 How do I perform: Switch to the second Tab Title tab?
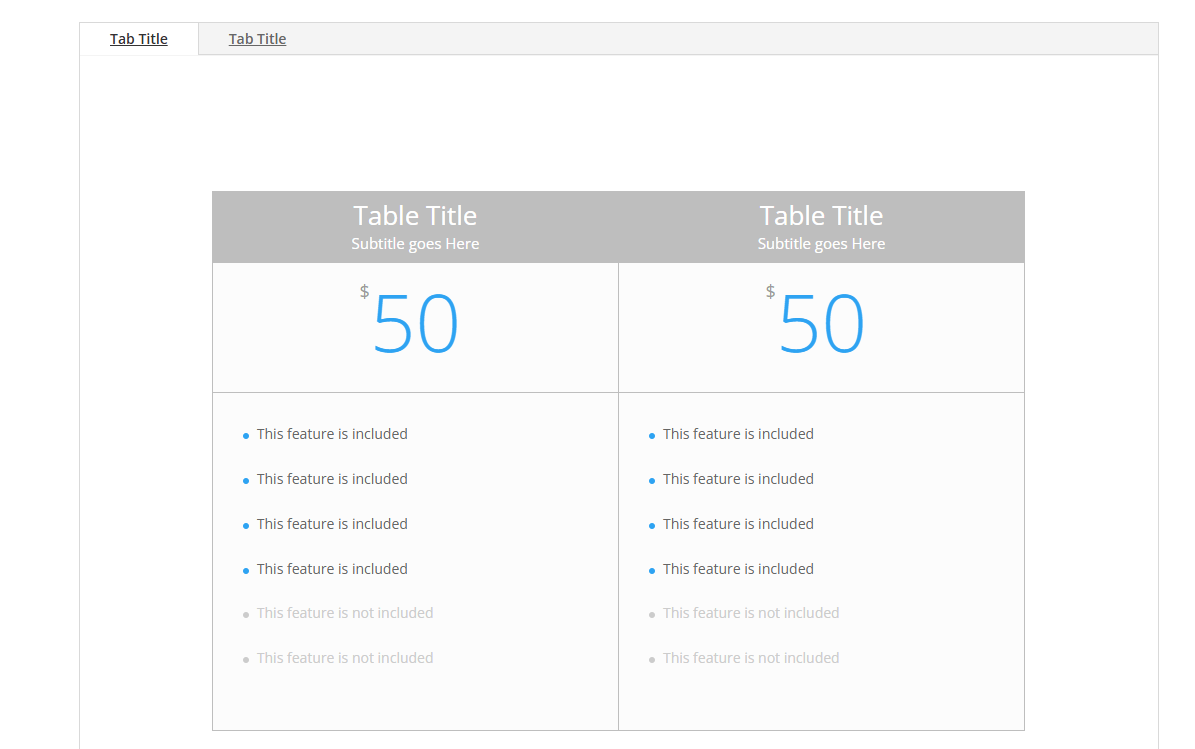click(257, 39)
